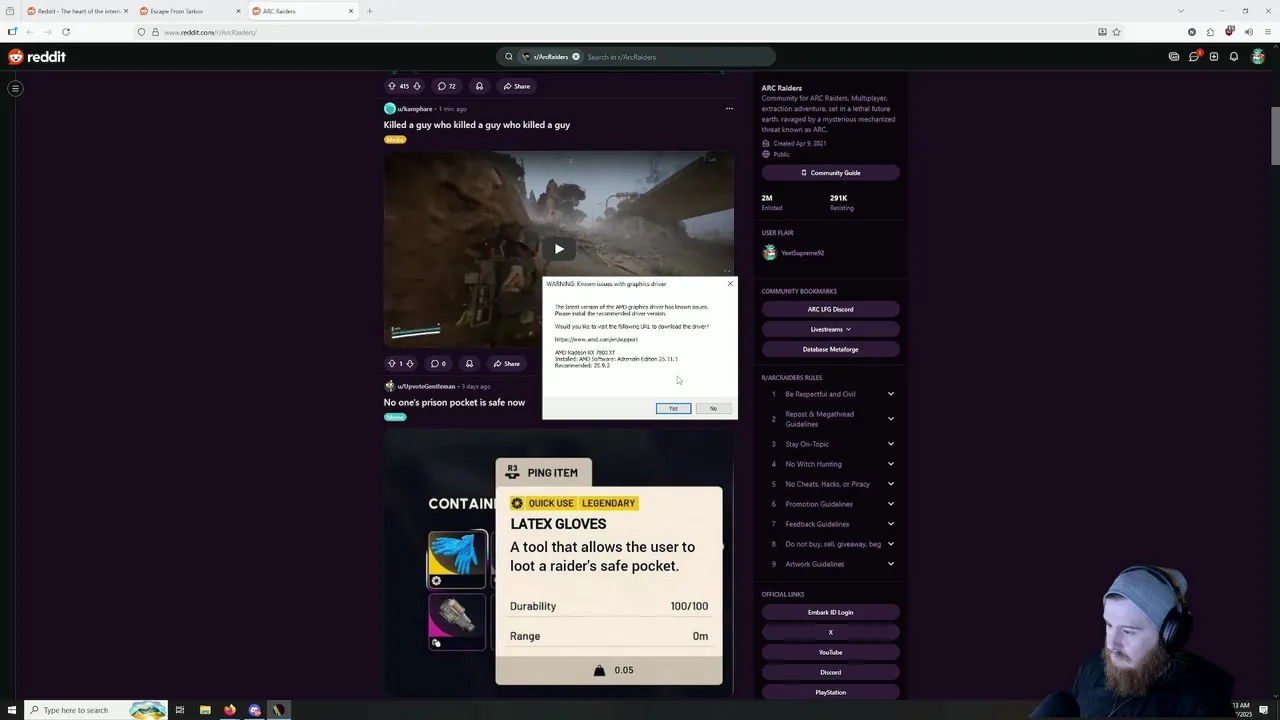
Task: Open Reddit notifications bell
Action: (x=1234, y=57)
